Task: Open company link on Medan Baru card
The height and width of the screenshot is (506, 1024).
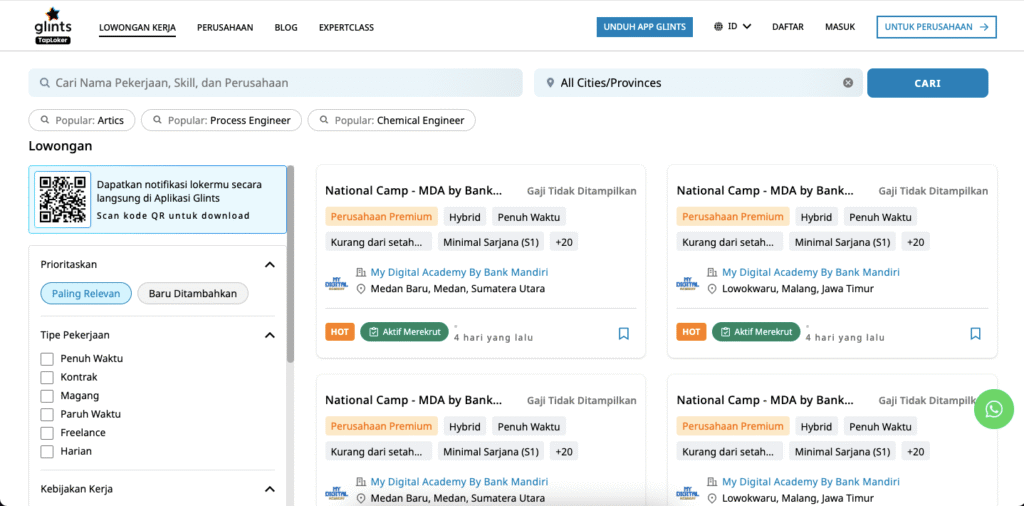Action: pos(459,272)
